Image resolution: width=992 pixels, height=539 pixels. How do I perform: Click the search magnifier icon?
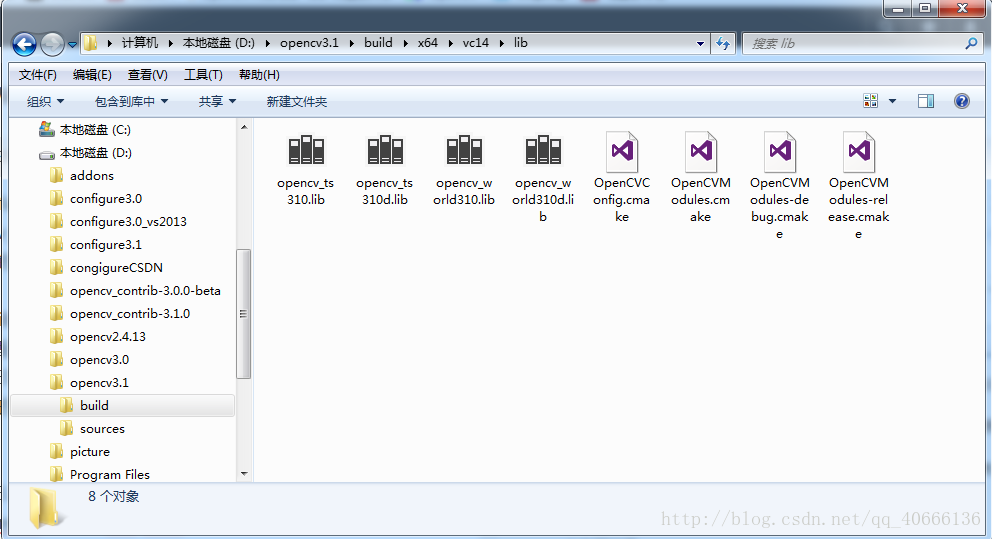971,44
